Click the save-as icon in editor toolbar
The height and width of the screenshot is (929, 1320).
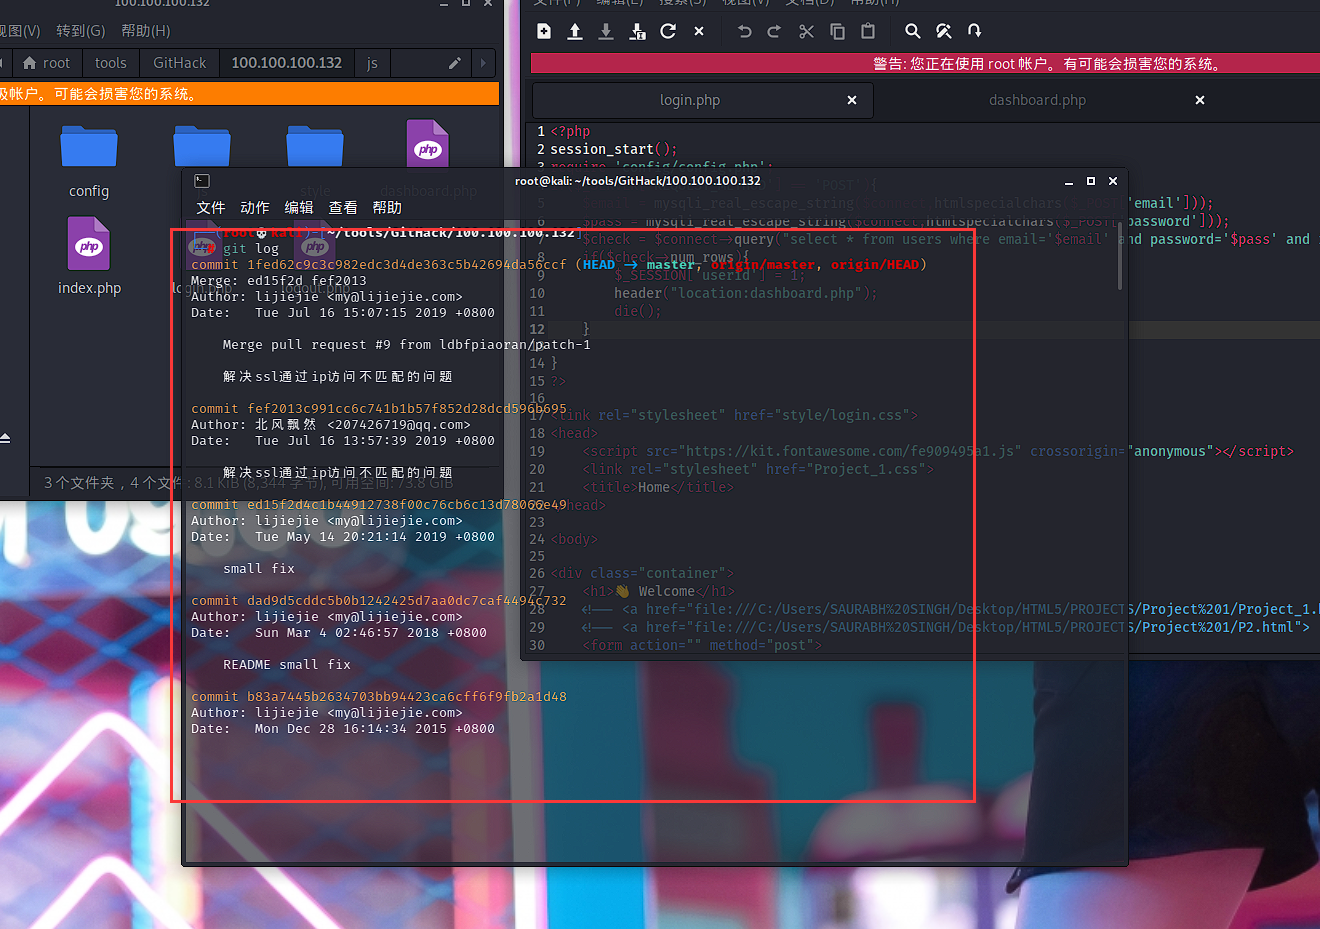click(637, 31)
